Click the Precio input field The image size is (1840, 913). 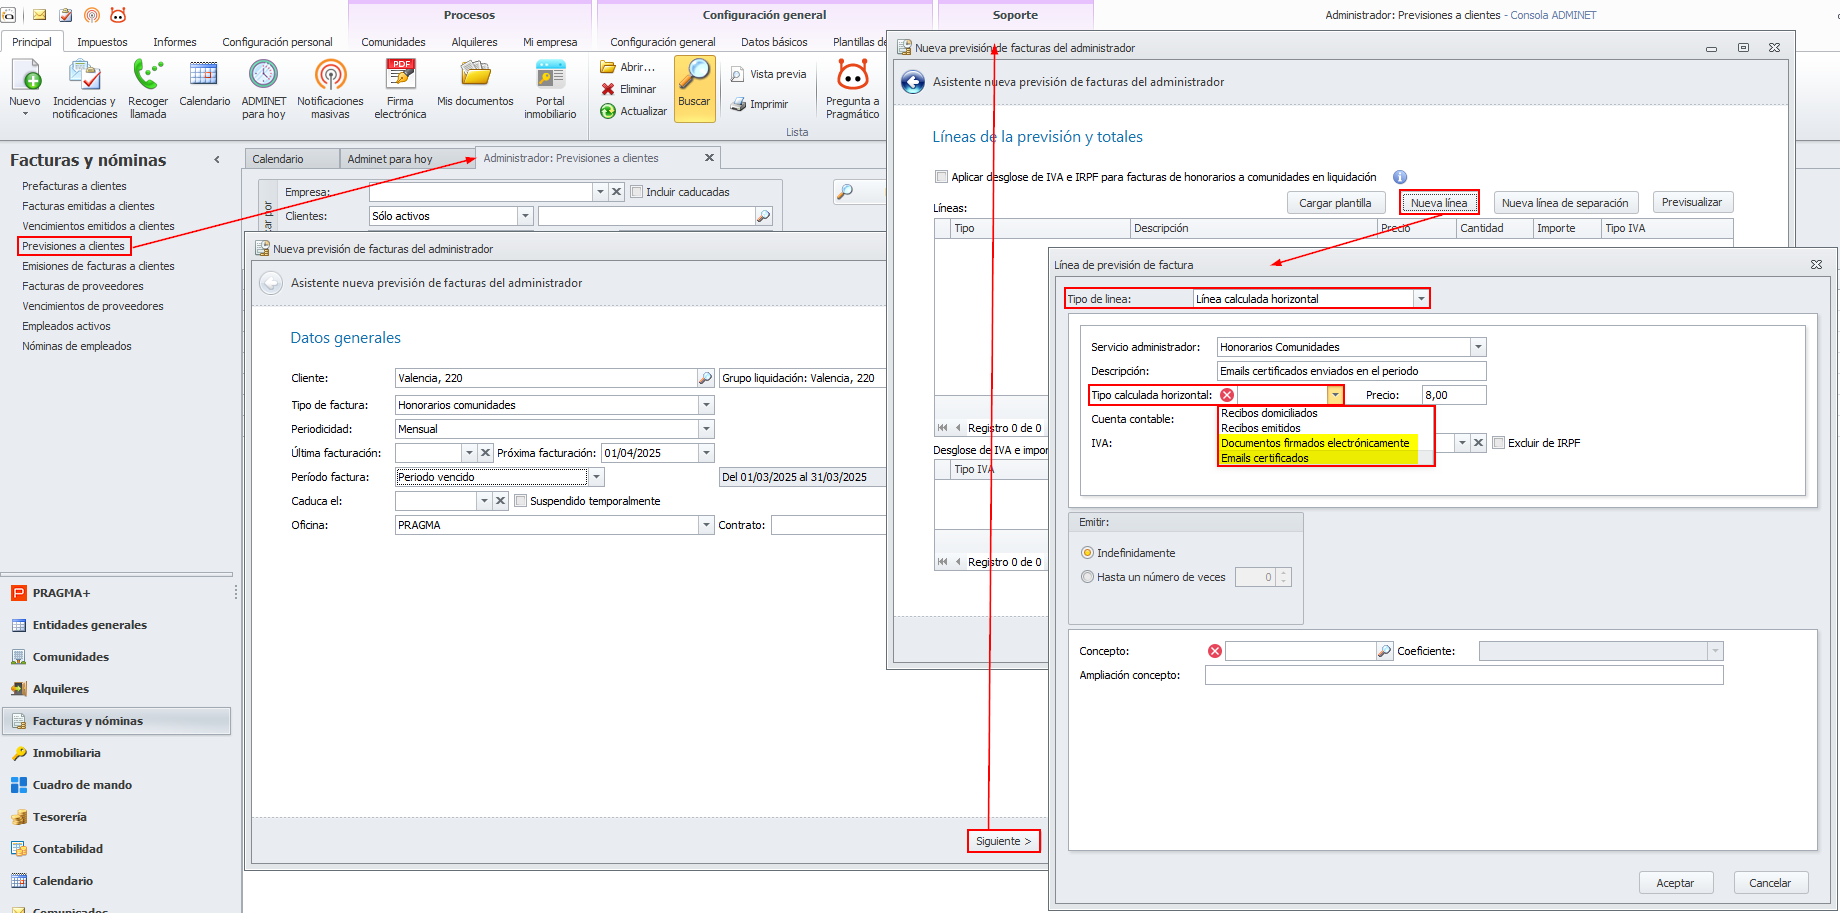[x=1454, y=395]
